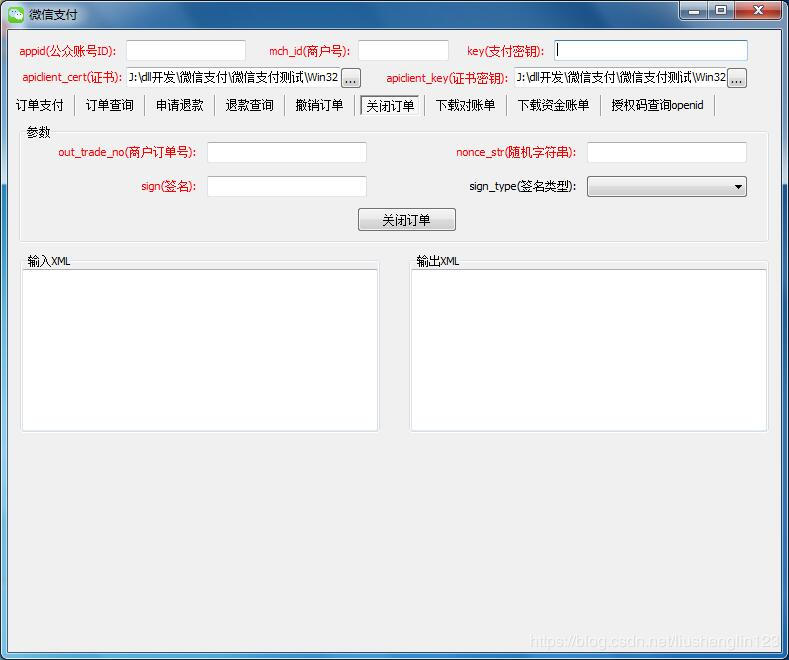Click the appid(公众账号ID) input field
This screenshot has width=789, height=660.
[186, 51]
